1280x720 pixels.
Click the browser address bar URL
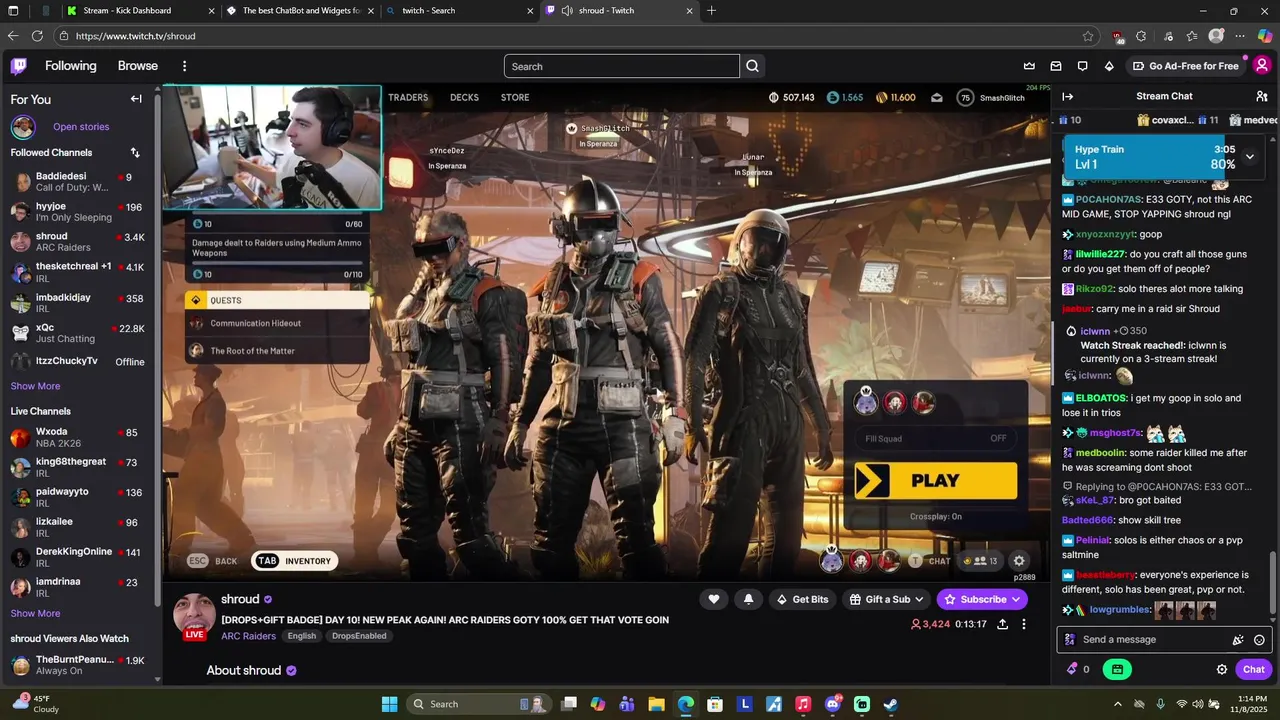[135, 36]
